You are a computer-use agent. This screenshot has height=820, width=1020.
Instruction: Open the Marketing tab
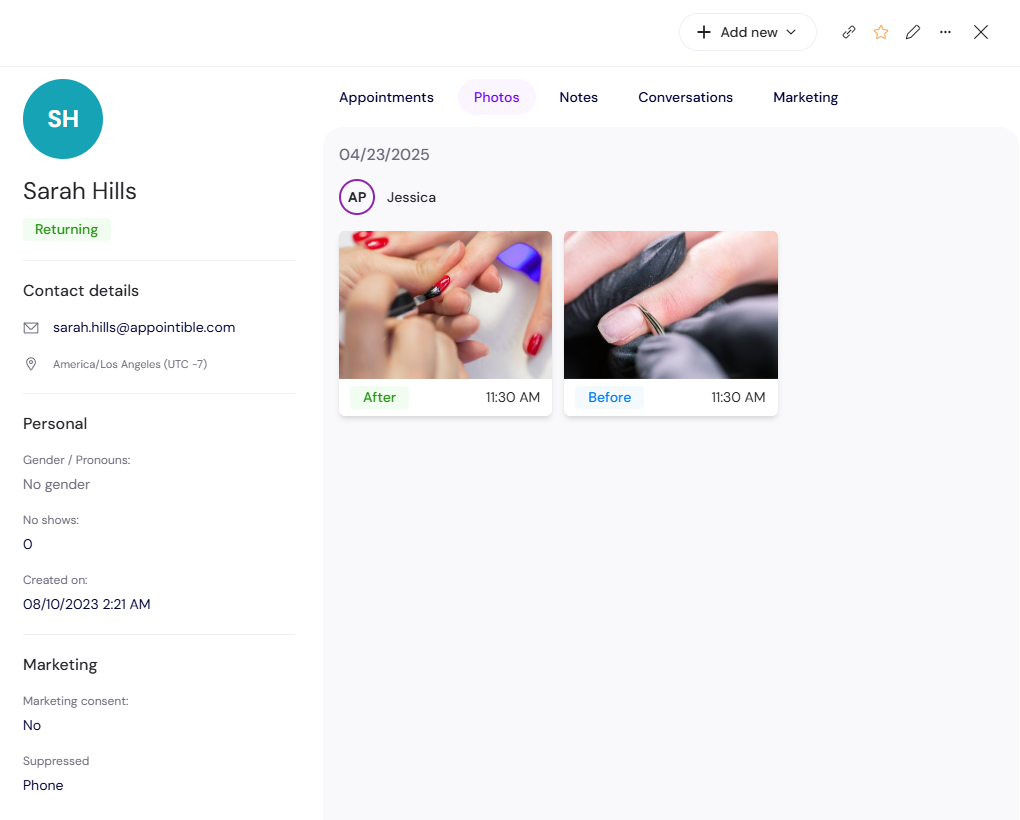(805, 97)
